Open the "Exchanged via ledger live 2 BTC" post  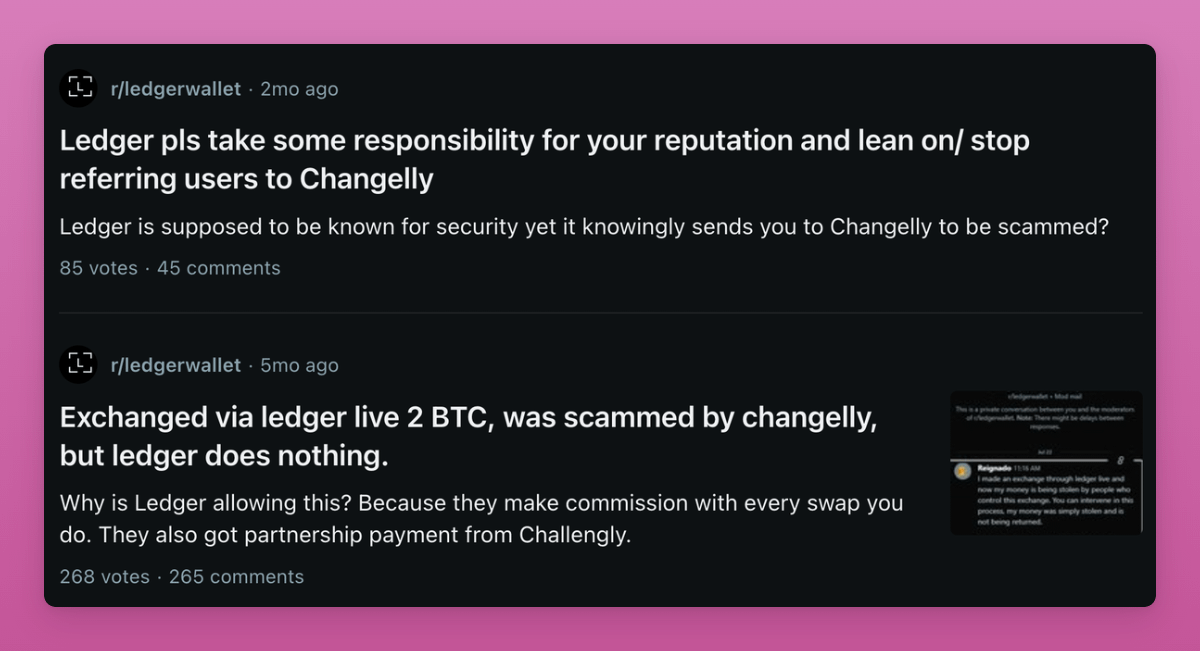pos(468,436)
